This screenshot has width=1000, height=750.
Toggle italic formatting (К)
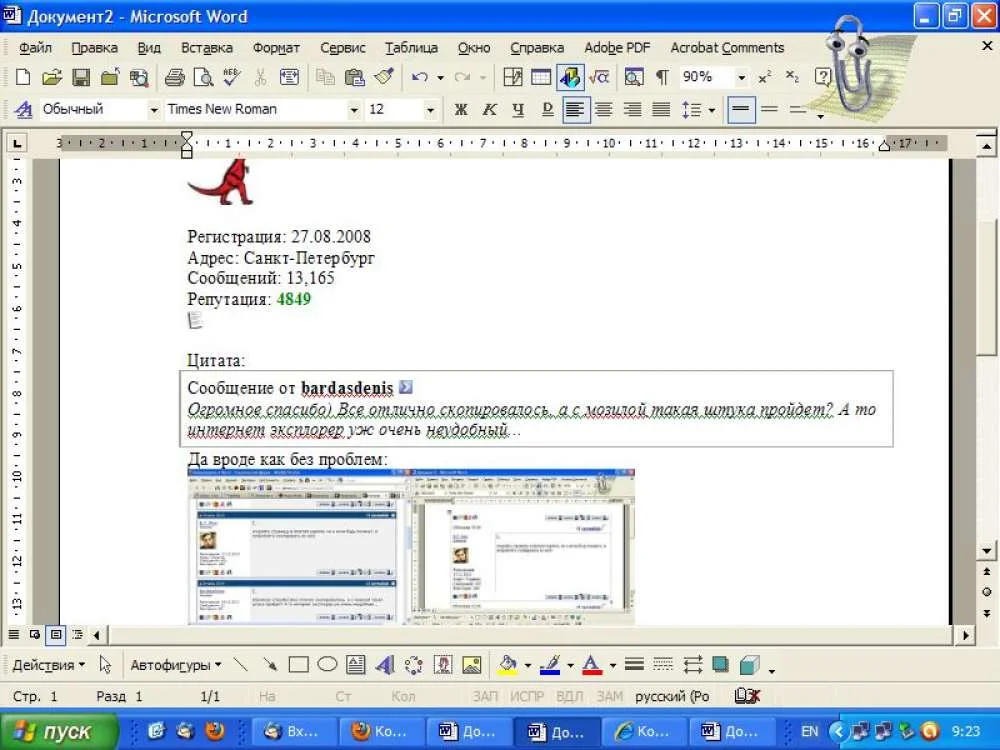click(489, 110)
